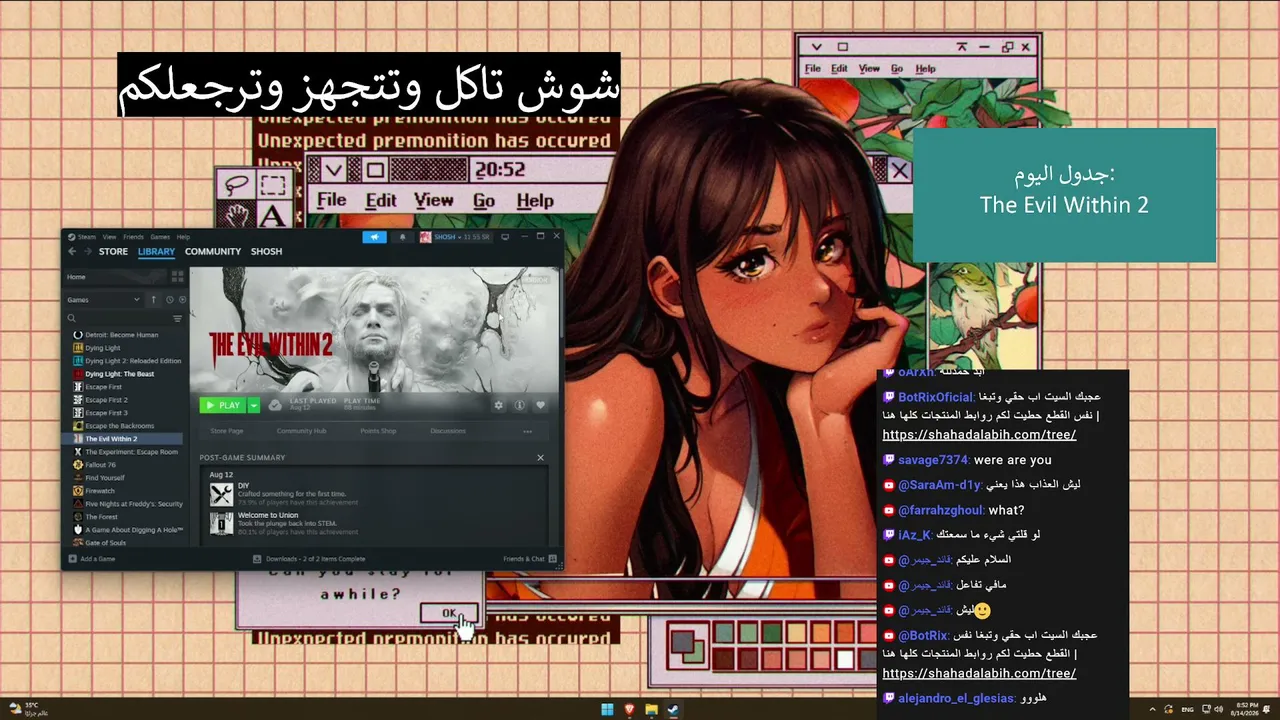1280x720 pixels.
Task: Click the SHOSH profile avatar
Action: pos(426,237)
